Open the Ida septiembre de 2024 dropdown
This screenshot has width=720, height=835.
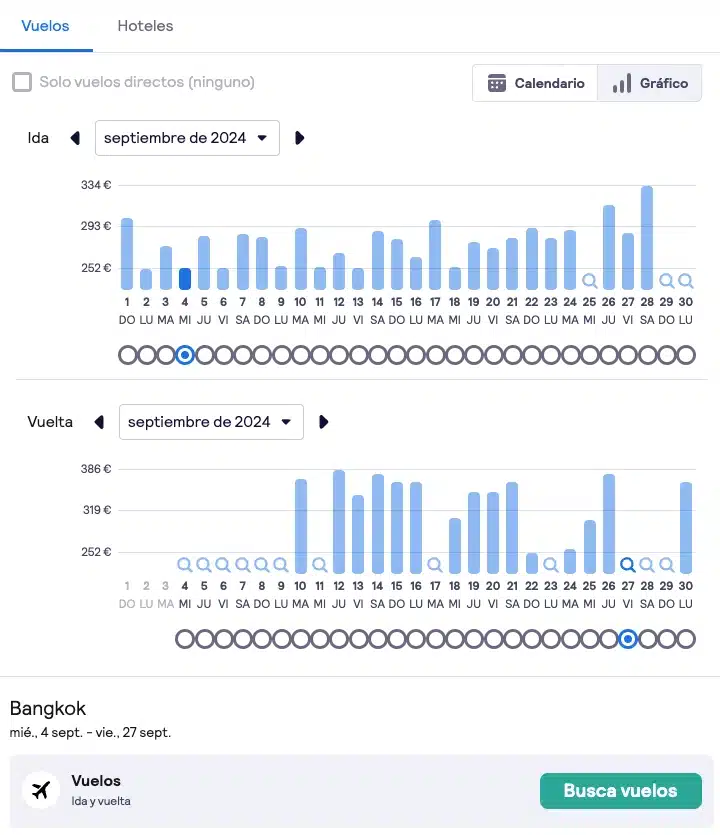pos(187,138)
